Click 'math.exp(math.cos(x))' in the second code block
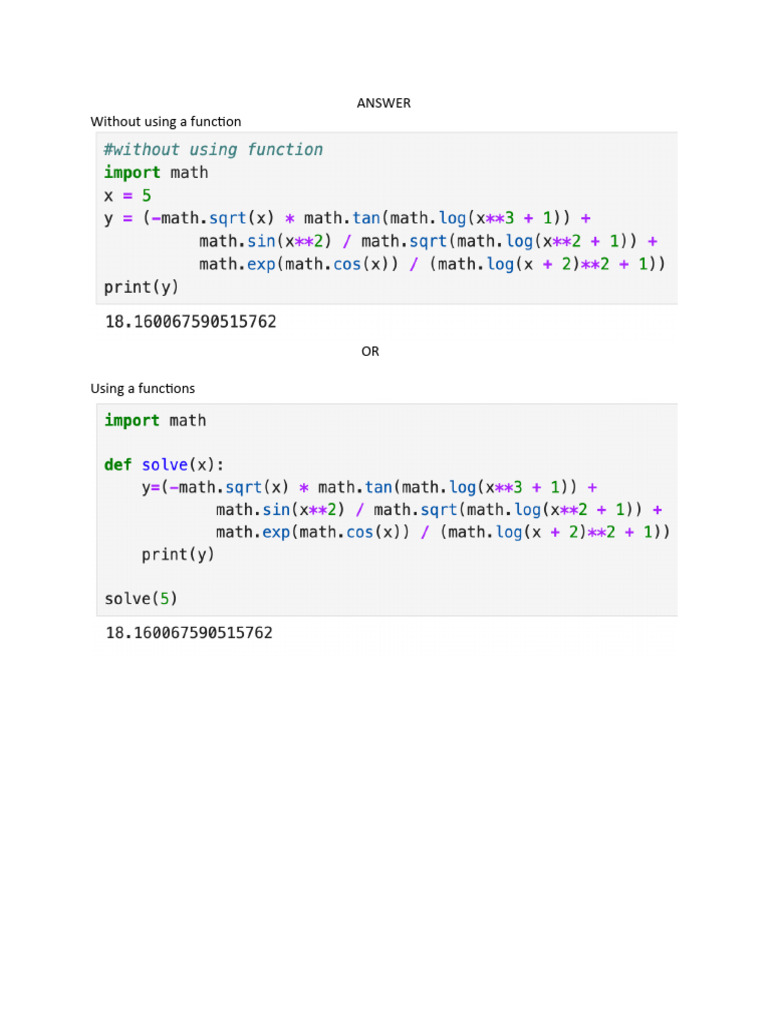The height and width of the screenshot is (1024, 768). (313, 532)
